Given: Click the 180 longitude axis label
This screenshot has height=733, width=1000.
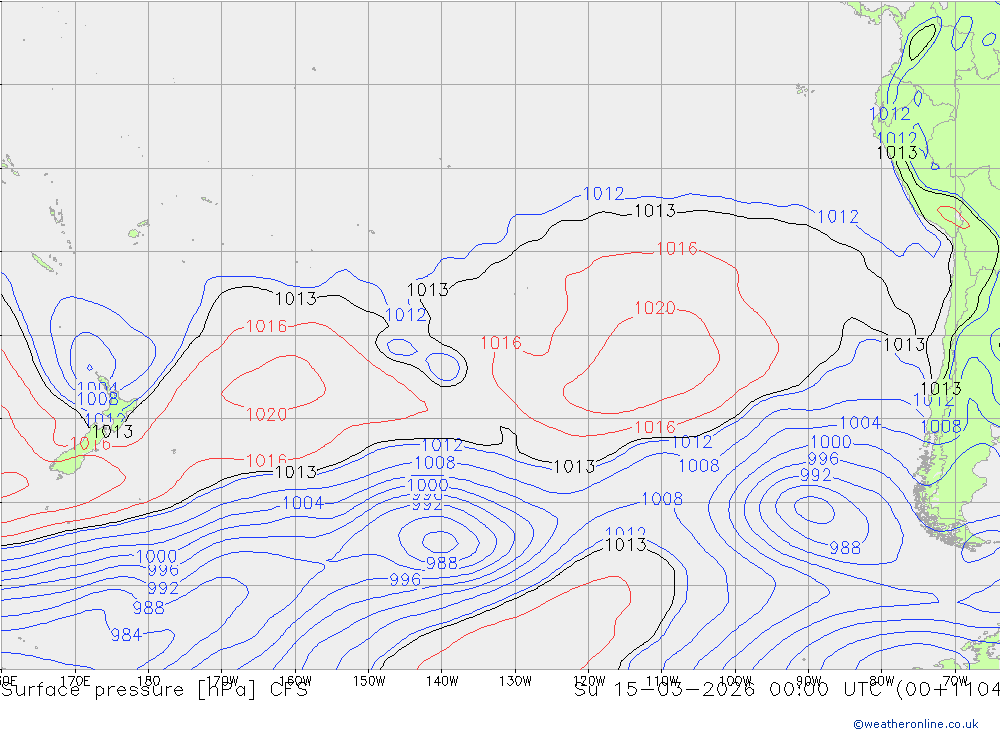Looking at the screenshot, I should [148, 680].
